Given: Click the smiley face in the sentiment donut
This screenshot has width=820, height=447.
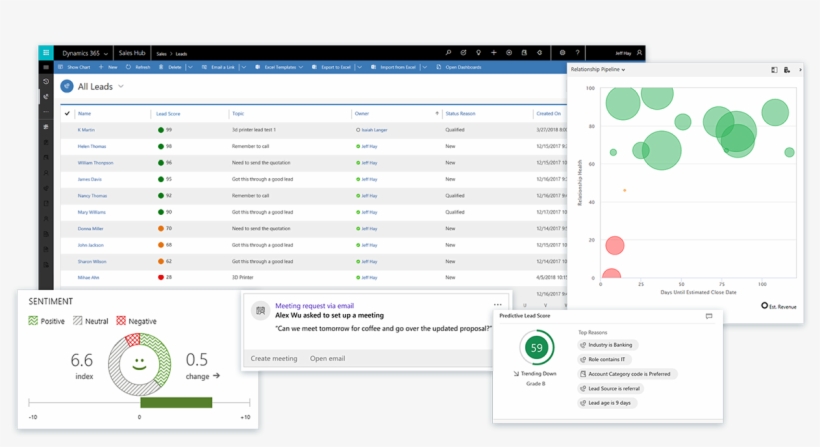Looking at the screenshot, I should tap(139, 363).
